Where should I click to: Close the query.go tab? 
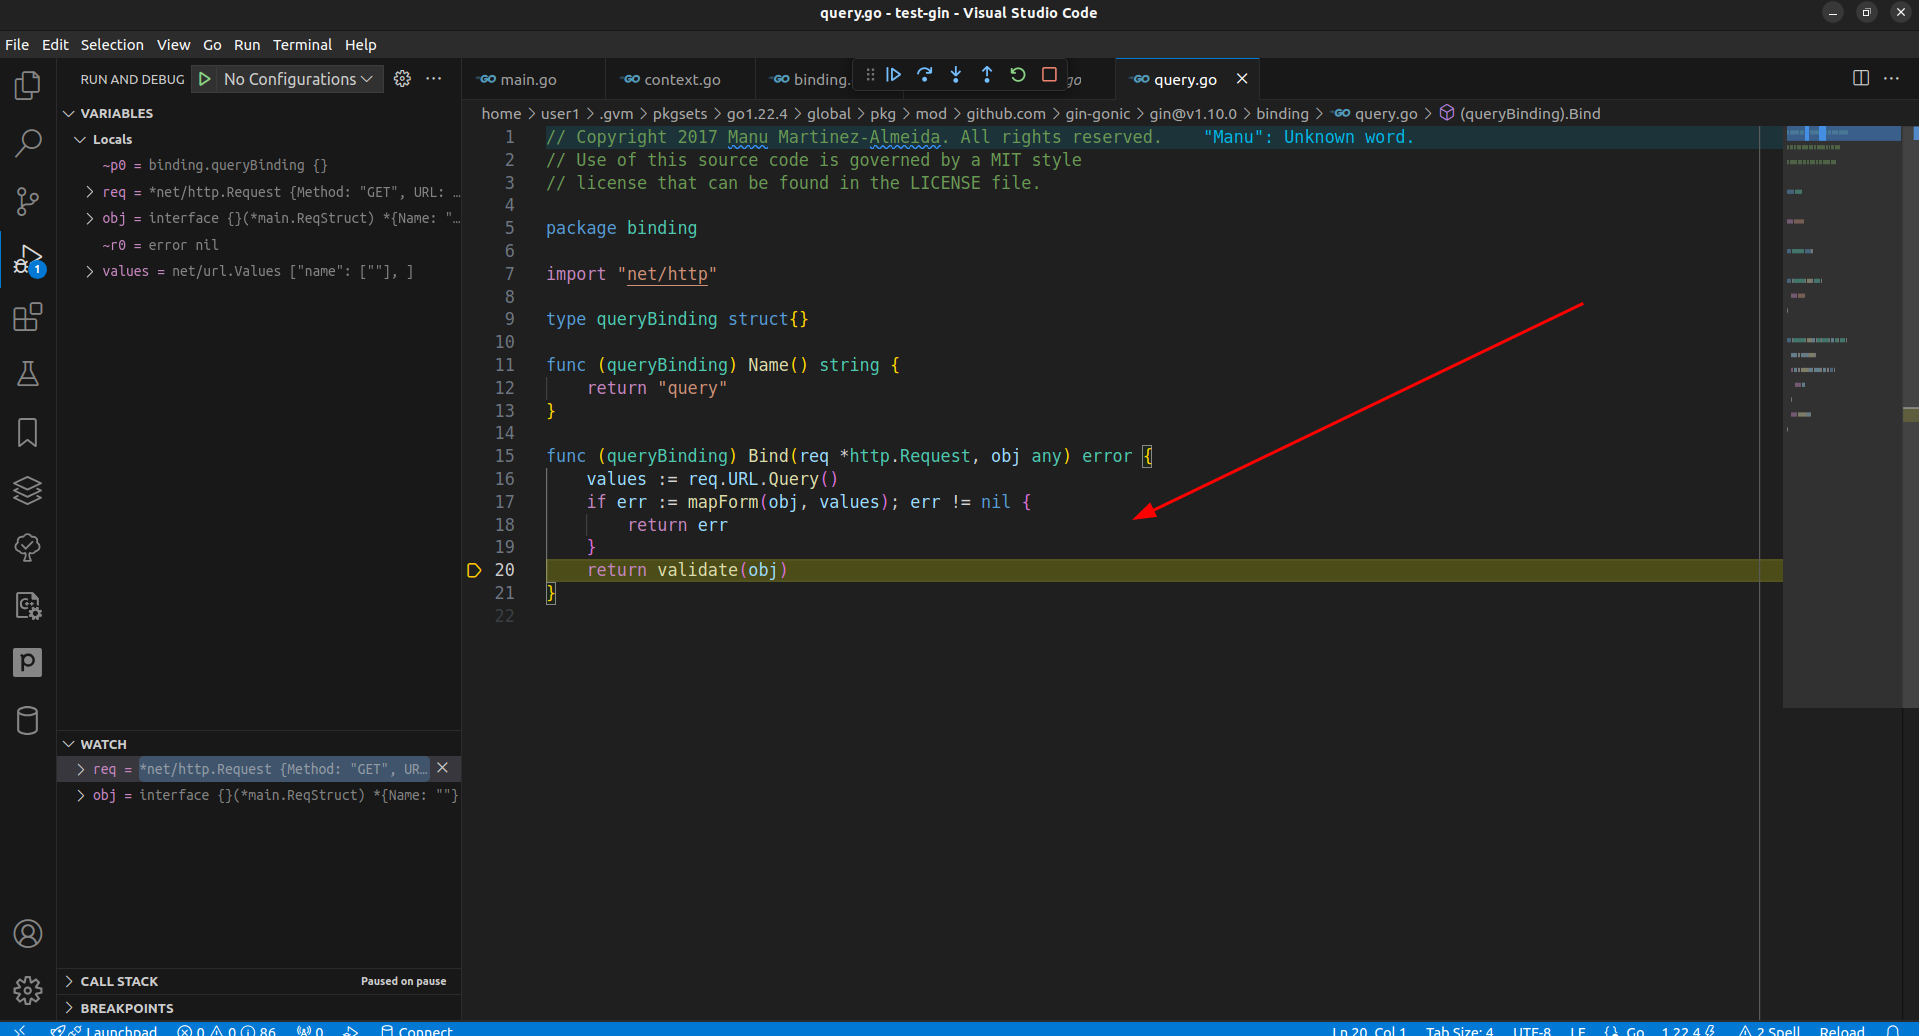pos(1242,79)
